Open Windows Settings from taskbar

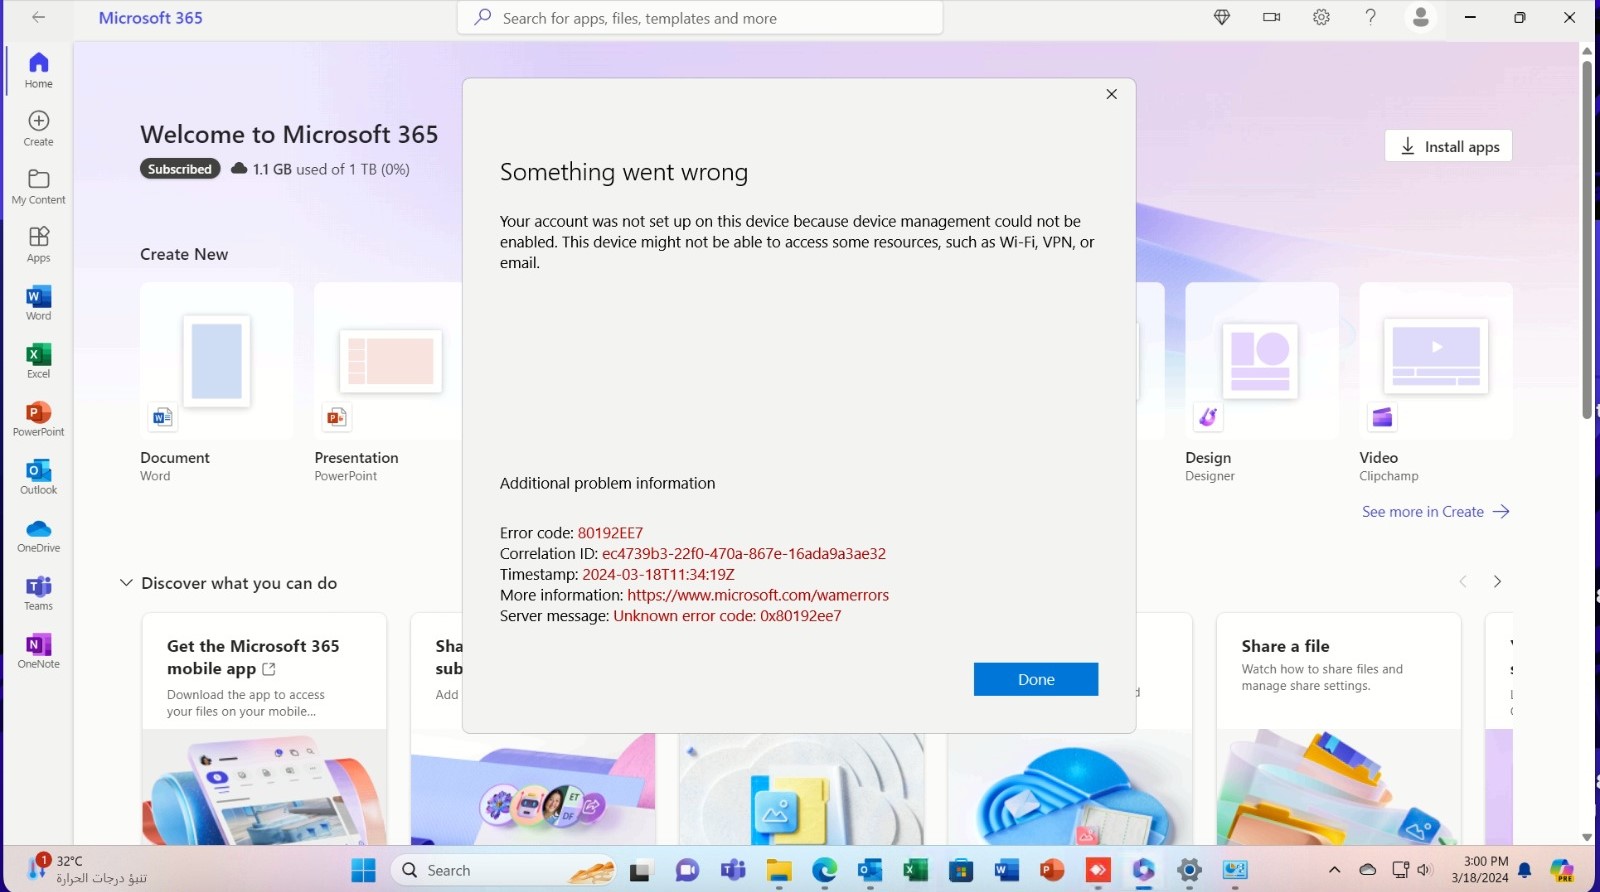1189,870
